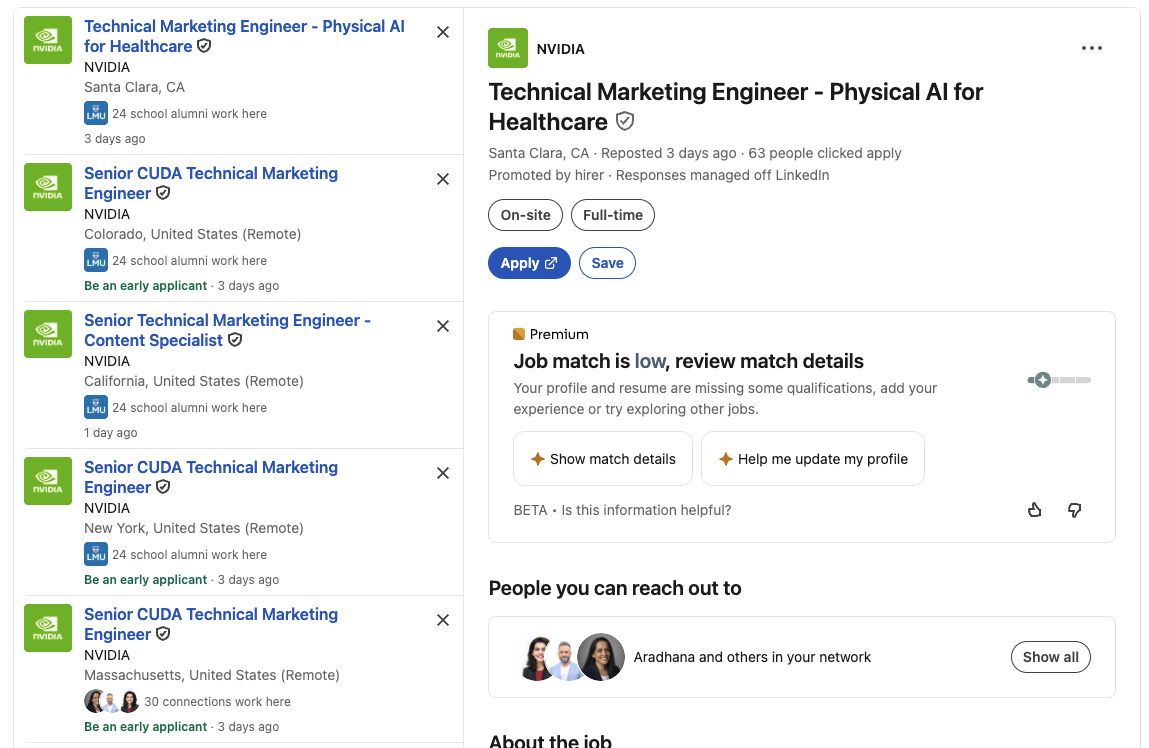Click NVIDIA logo in job detail header
Viewport: 1149px width, 748px height.
[x=508, y=48]
